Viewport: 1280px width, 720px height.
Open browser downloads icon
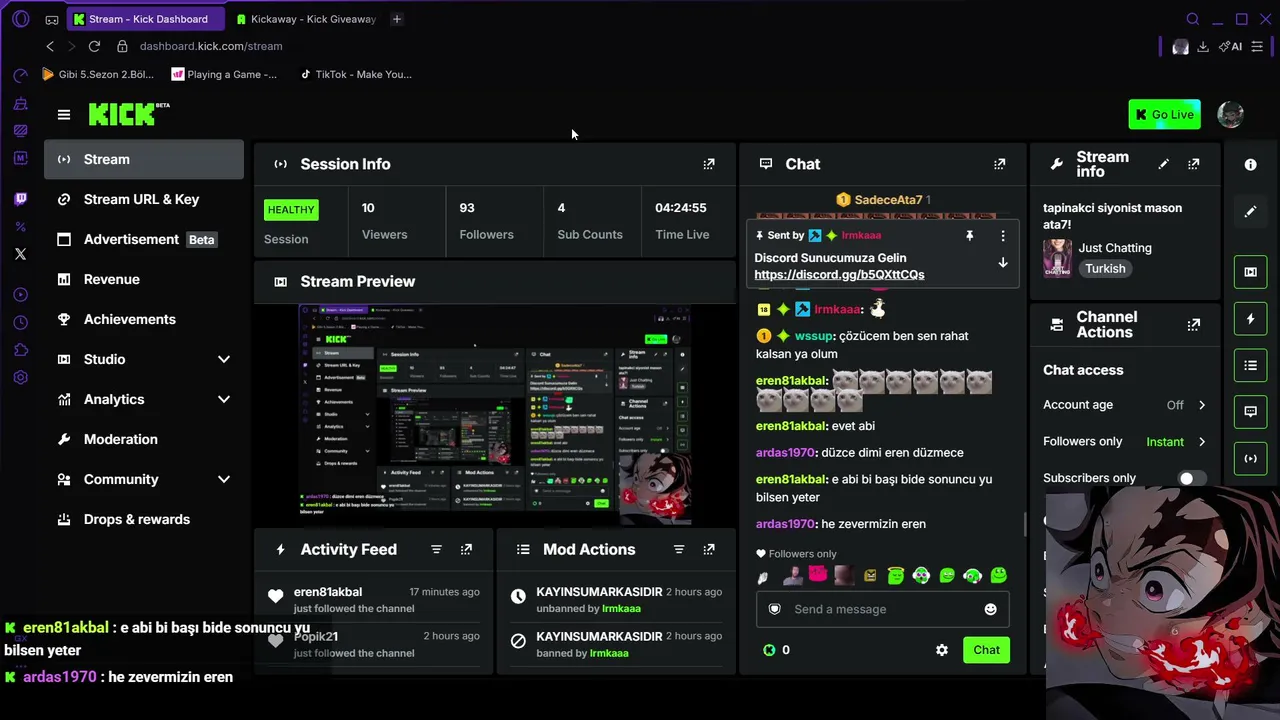pos(1203,46)
